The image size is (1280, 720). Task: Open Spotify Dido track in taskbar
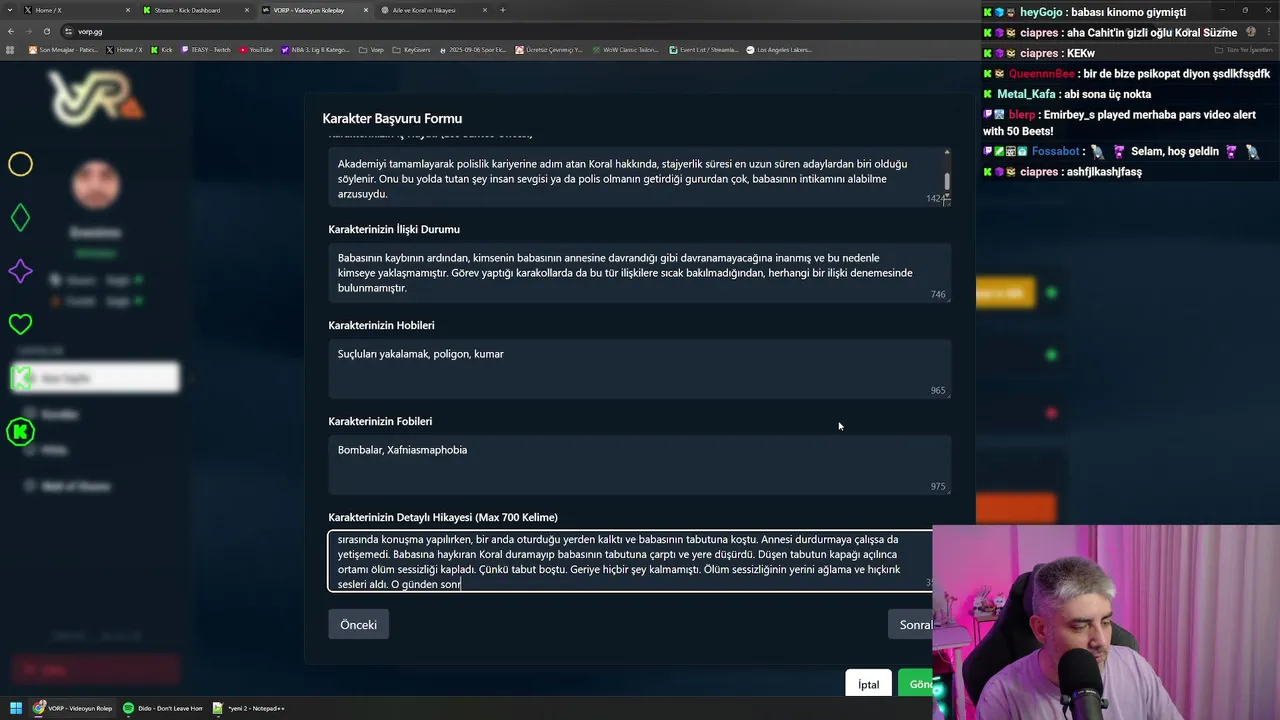[x=163, y=708]
